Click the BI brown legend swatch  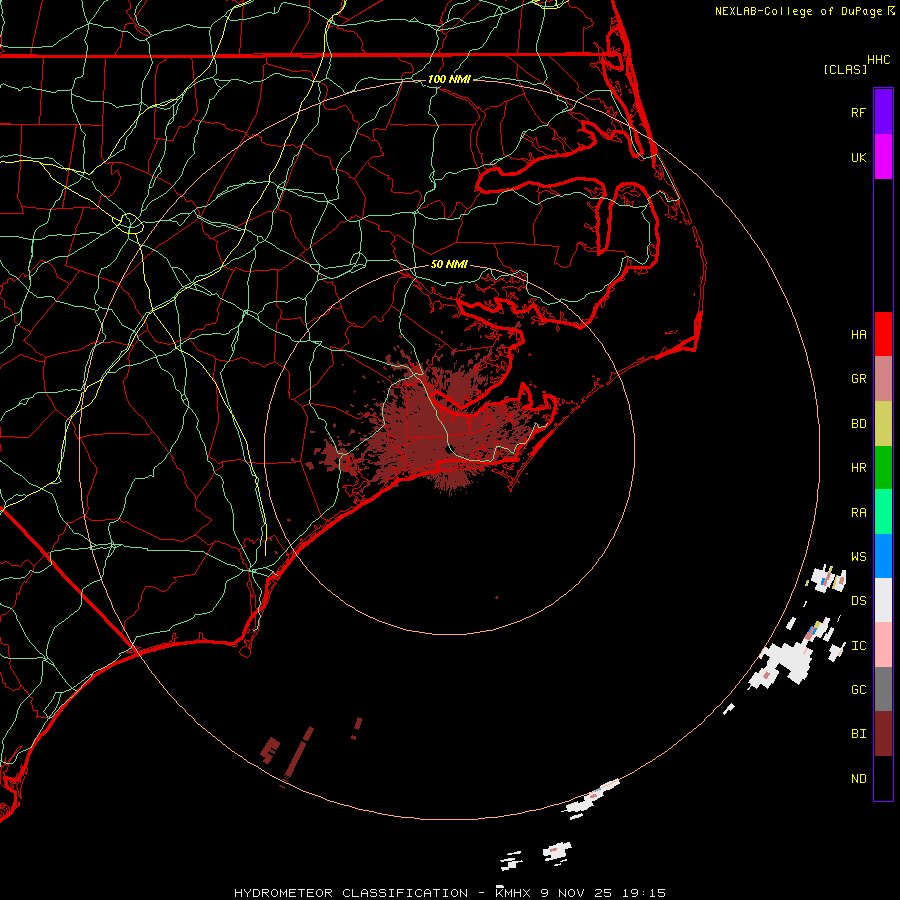pyautogui.click(x=883, y=734)
